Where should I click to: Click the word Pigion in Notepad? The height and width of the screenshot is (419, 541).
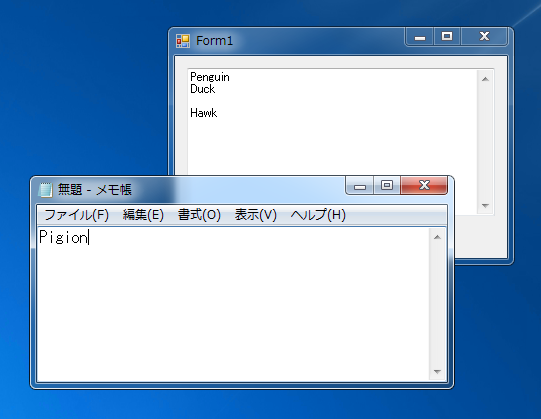63,237
